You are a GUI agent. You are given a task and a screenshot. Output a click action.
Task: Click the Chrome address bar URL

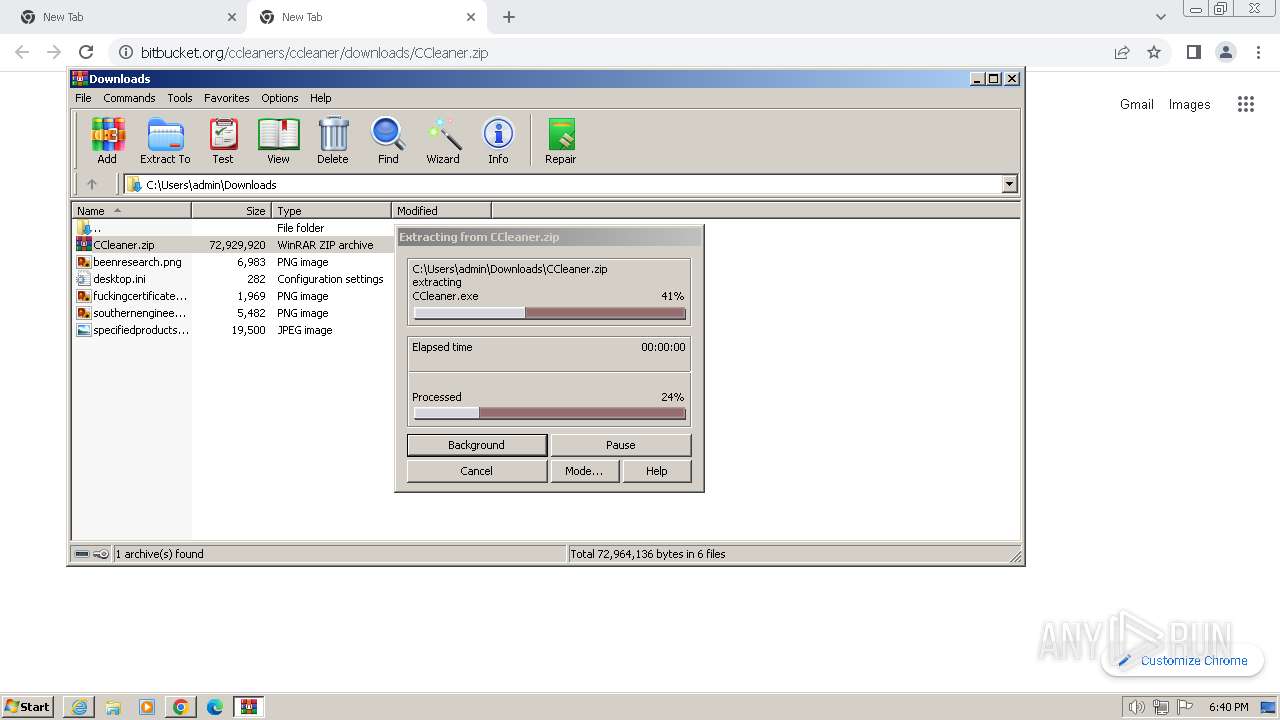pos(314,52)
